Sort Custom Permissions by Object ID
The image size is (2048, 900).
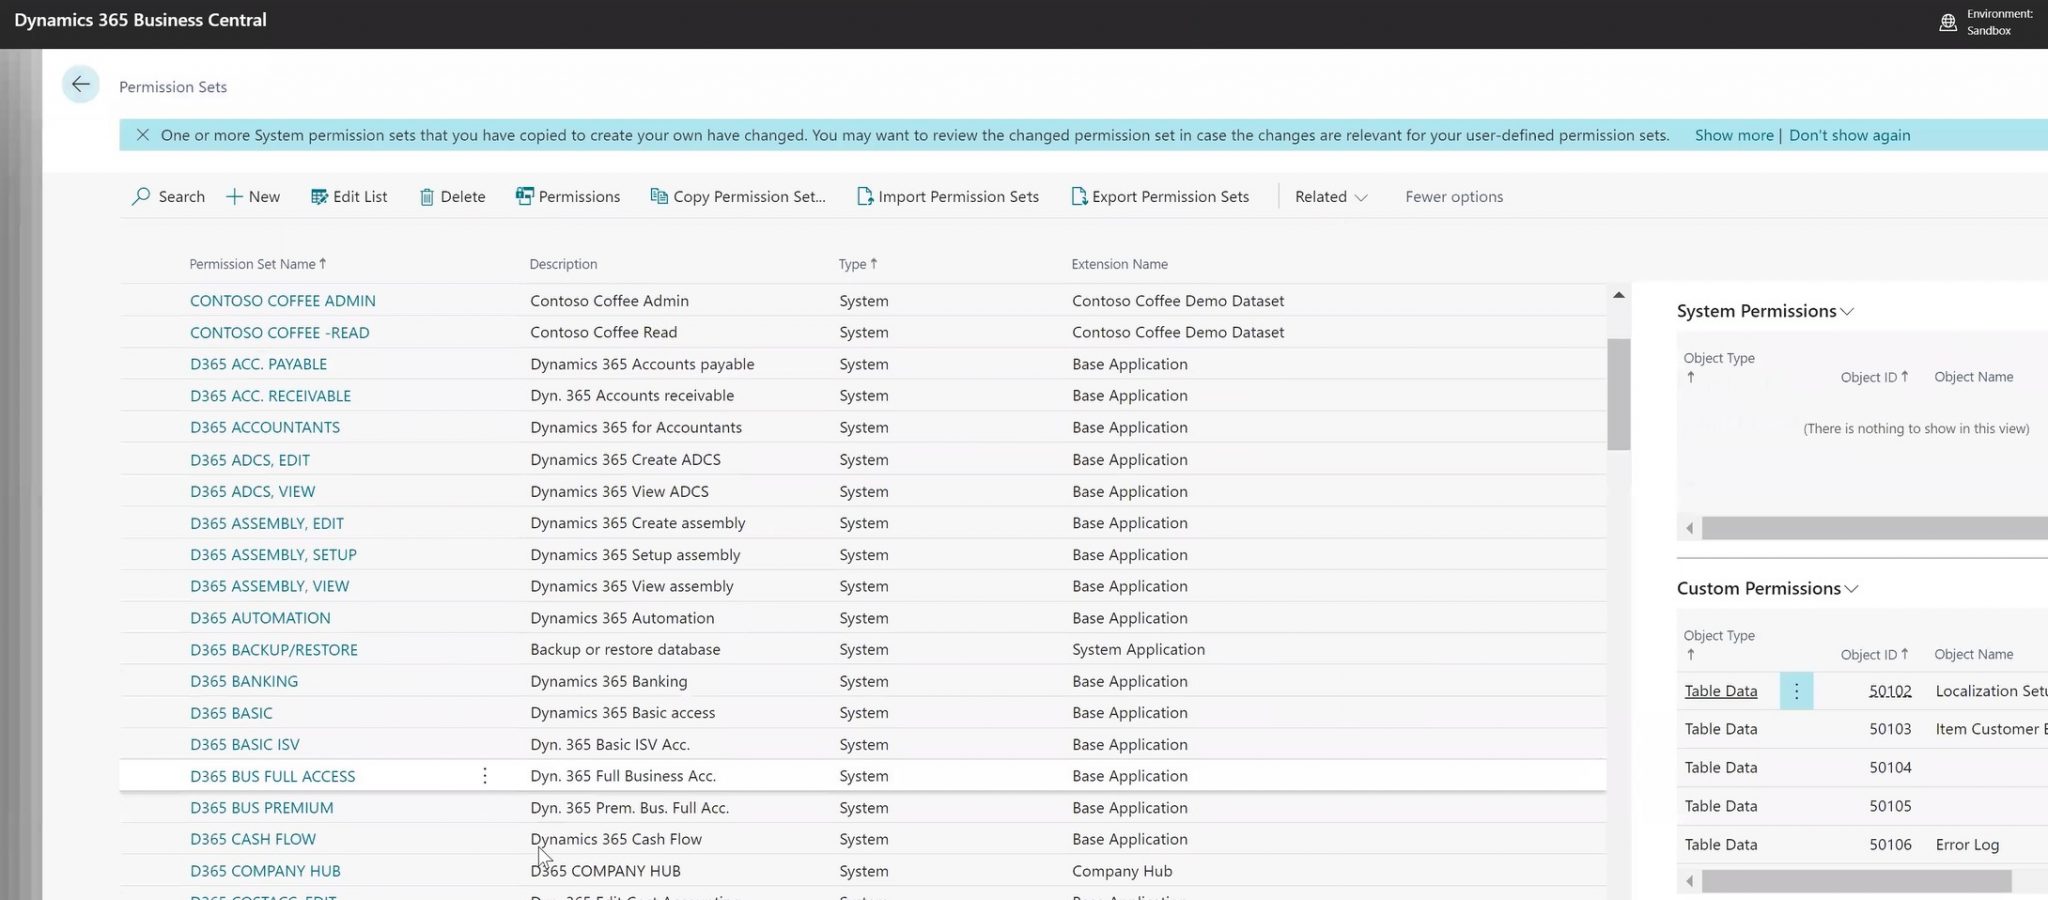pos(1874,654)
